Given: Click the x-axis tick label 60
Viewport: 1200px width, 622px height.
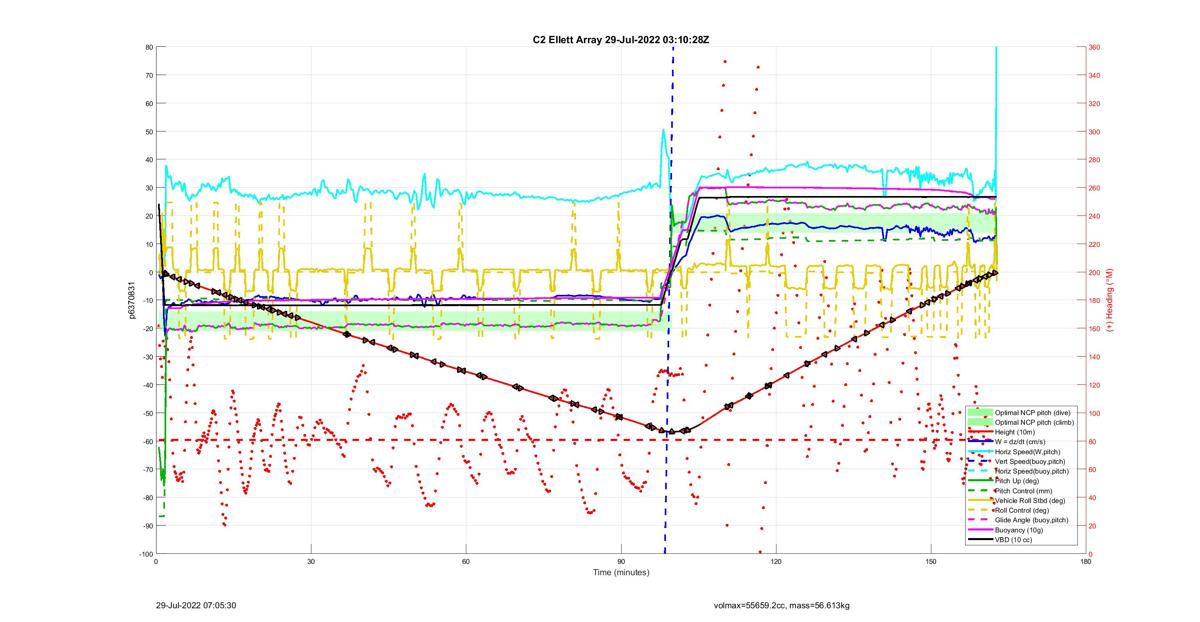Looking at the screenshot, I should click(x=466, y=562).
